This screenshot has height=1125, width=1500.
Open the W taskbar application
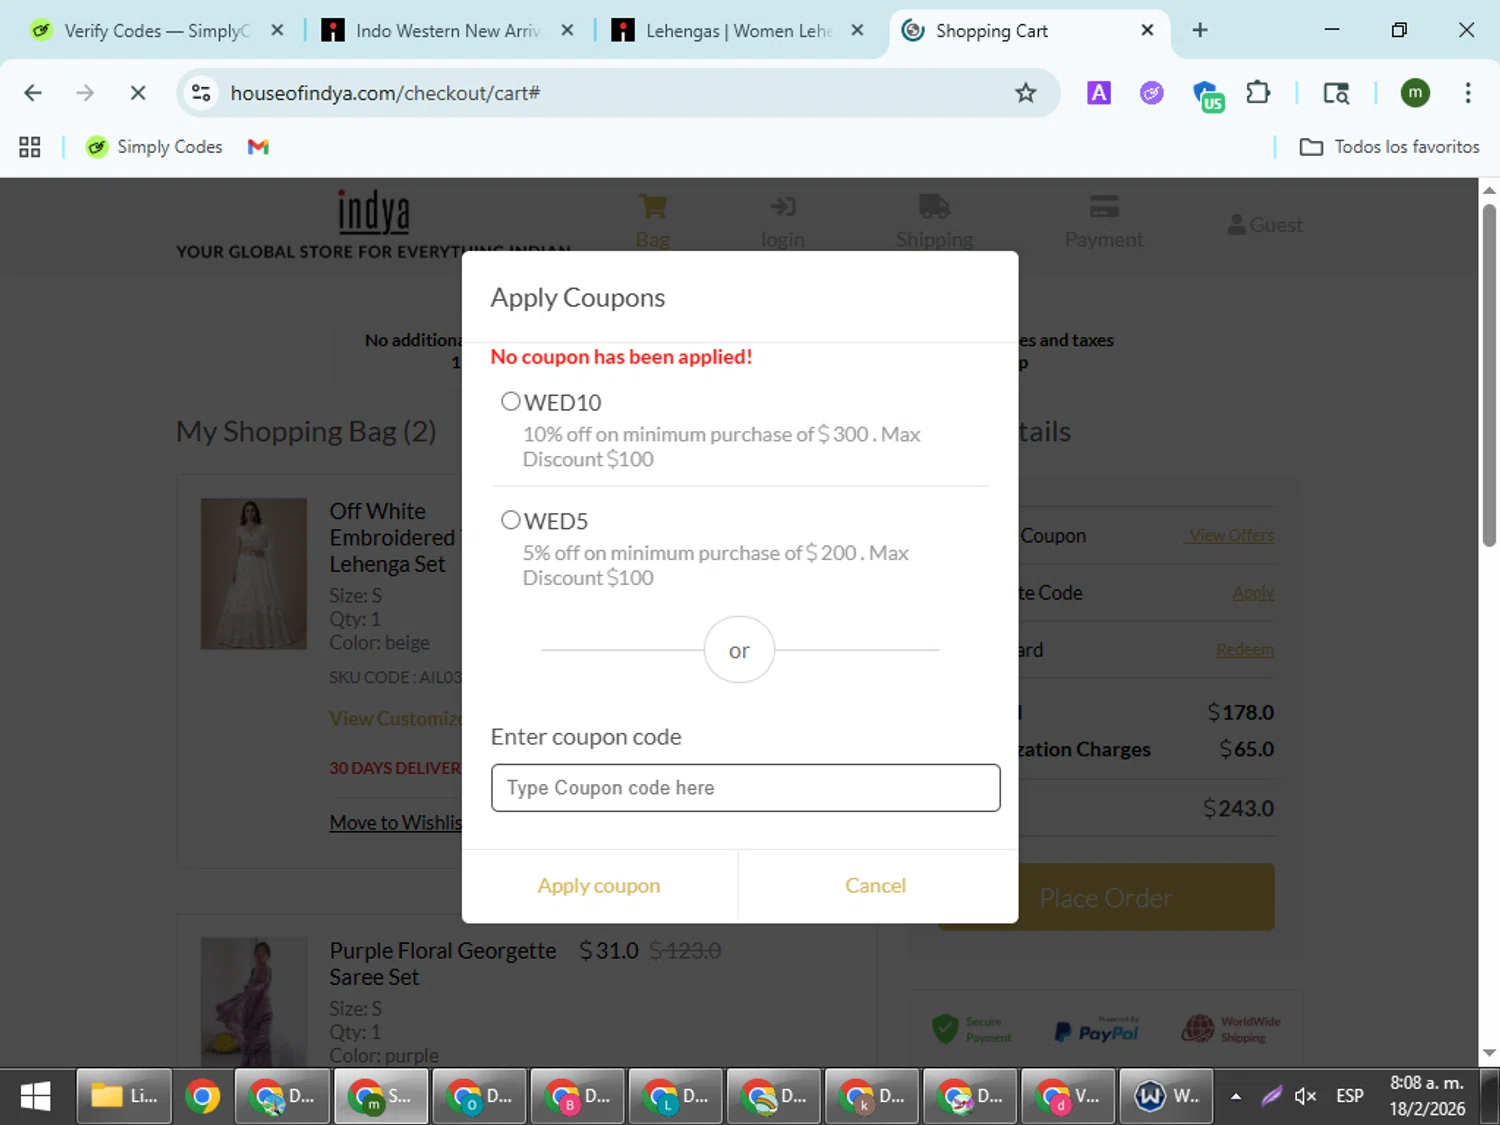(x=1167, y=1097)
